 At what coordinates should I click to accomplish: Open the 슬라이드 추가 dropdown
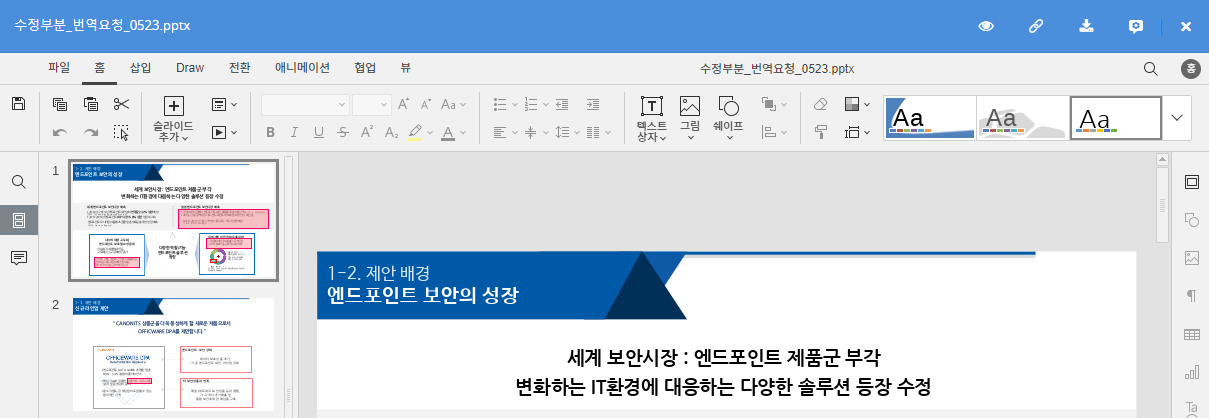pyautogui.click(x=173, y=132)
